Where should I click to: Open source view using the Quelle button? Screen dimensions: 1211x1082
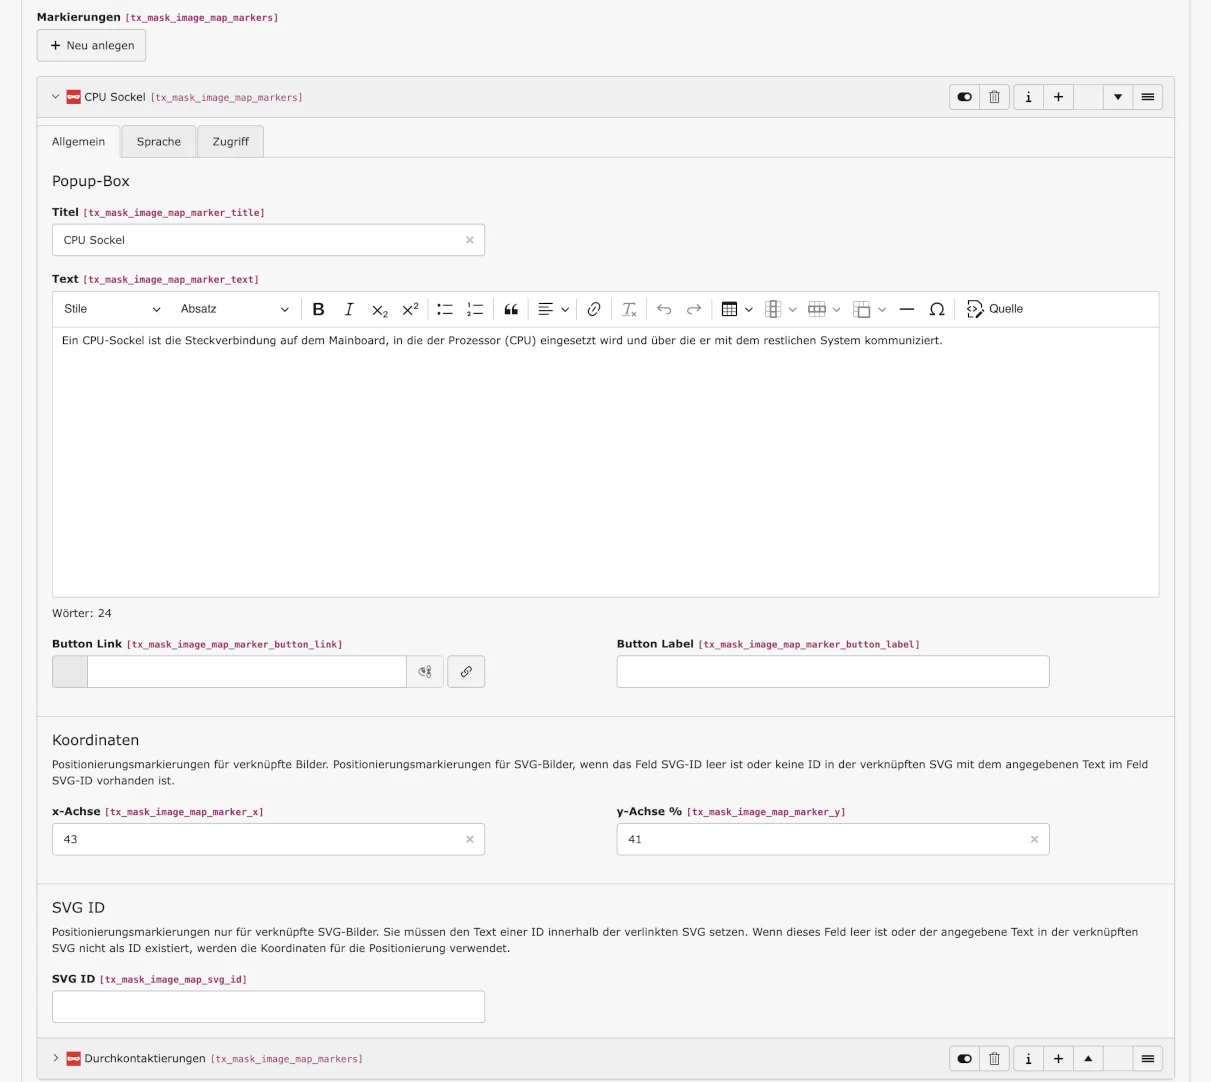point(994,309)
